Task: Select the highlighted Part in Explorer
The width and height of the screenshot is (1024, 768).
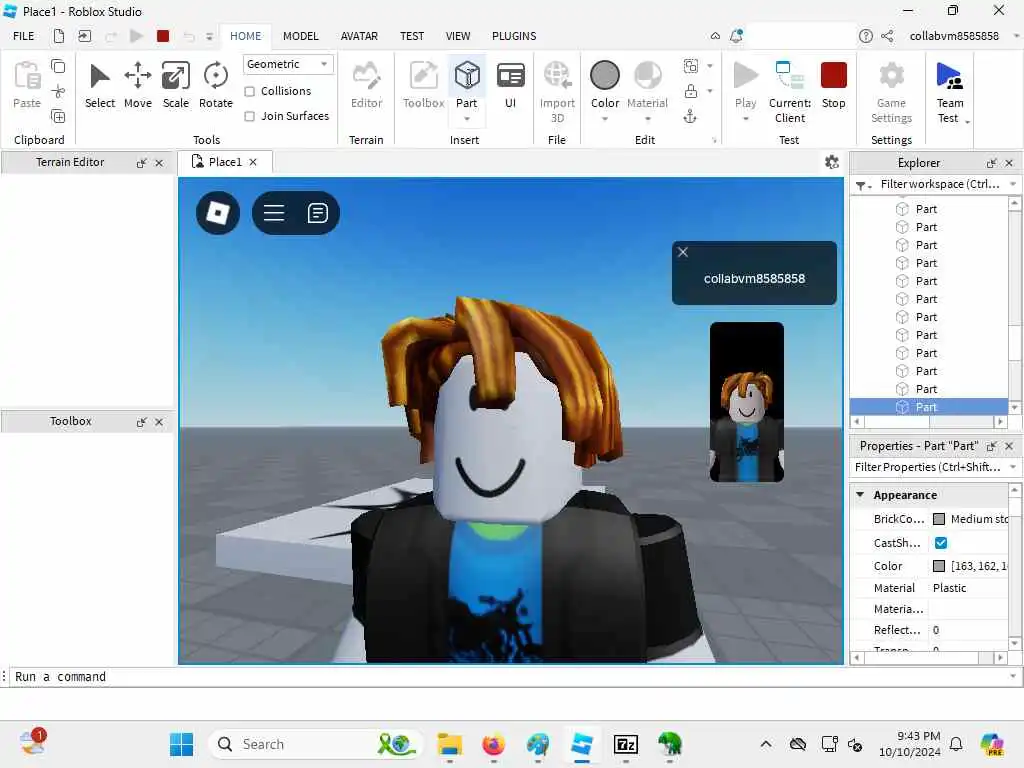Action: (929, 407)
